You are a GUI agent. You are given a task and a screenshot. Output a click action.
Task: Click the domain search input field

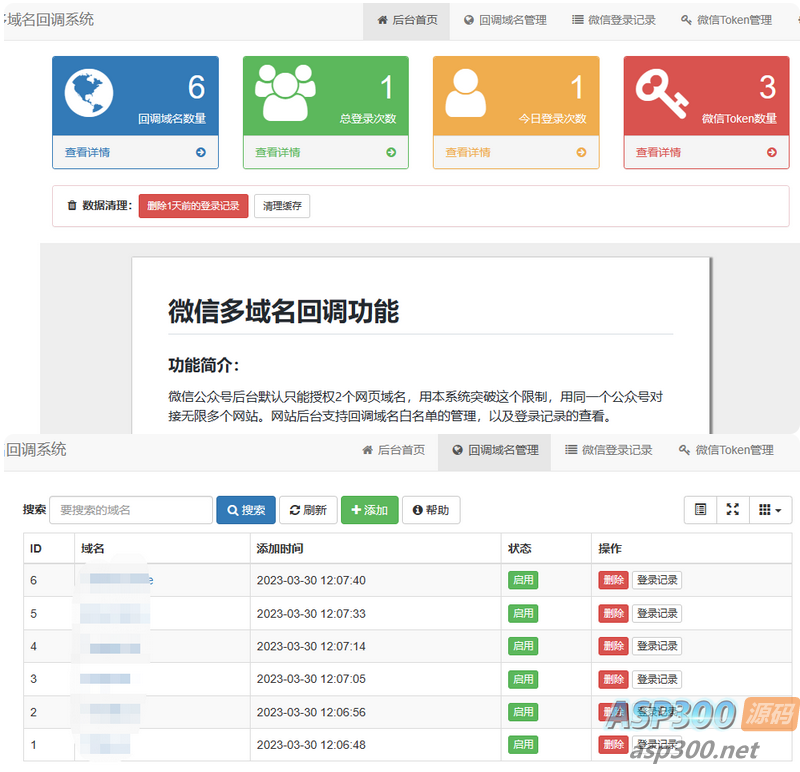[130, 510]
